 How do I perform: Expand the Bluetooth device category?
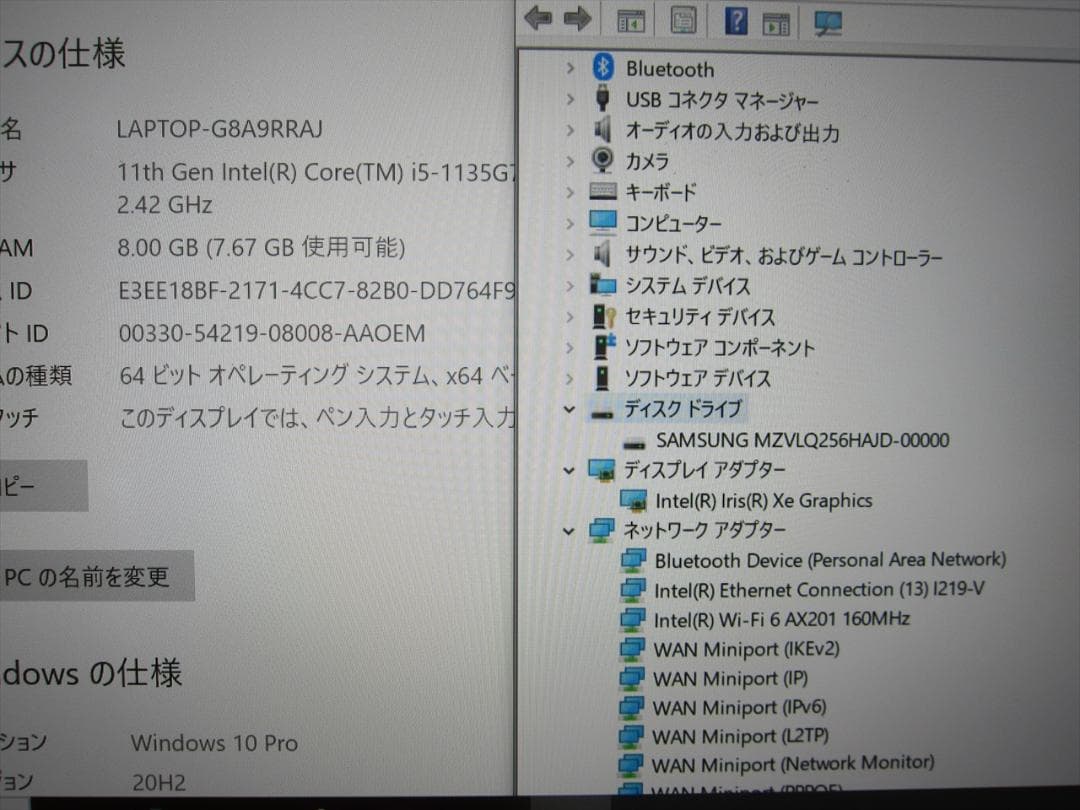click(x=569, y=69)
